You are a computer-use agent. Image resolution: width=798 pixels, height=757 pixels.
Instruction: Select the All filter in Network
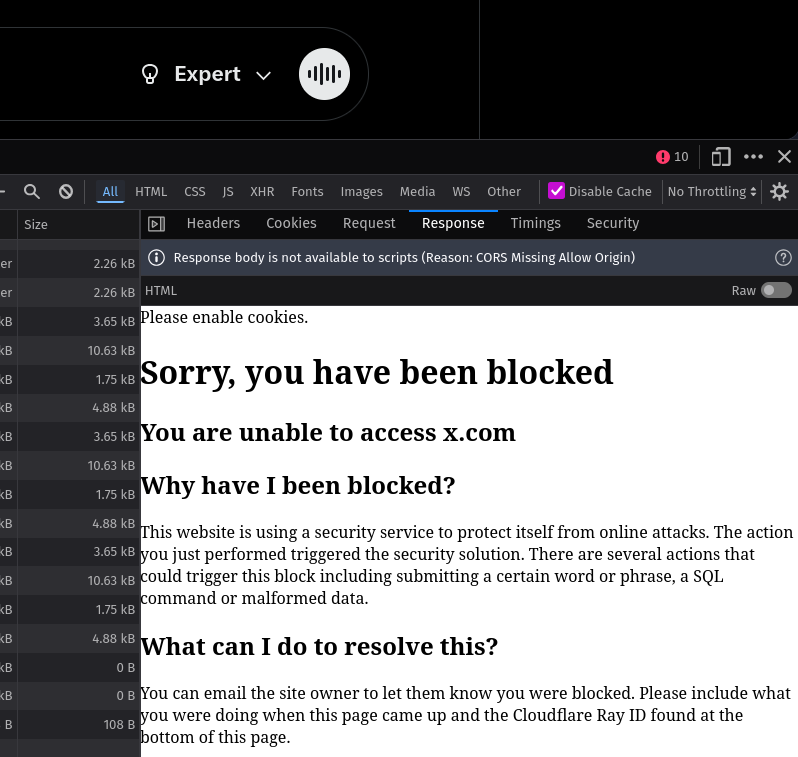[x=110, y=191]
